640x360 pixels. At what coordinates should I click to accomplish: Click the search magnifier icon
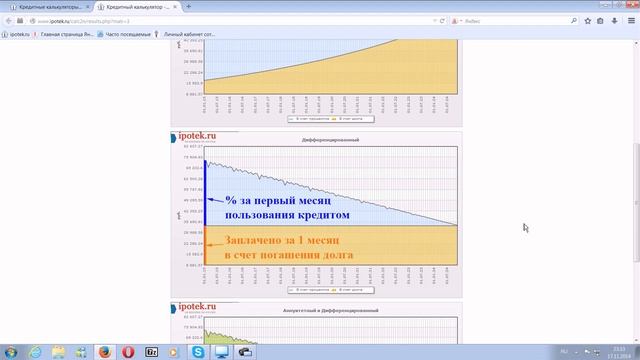pyautogui.click(x=573, y=21)
